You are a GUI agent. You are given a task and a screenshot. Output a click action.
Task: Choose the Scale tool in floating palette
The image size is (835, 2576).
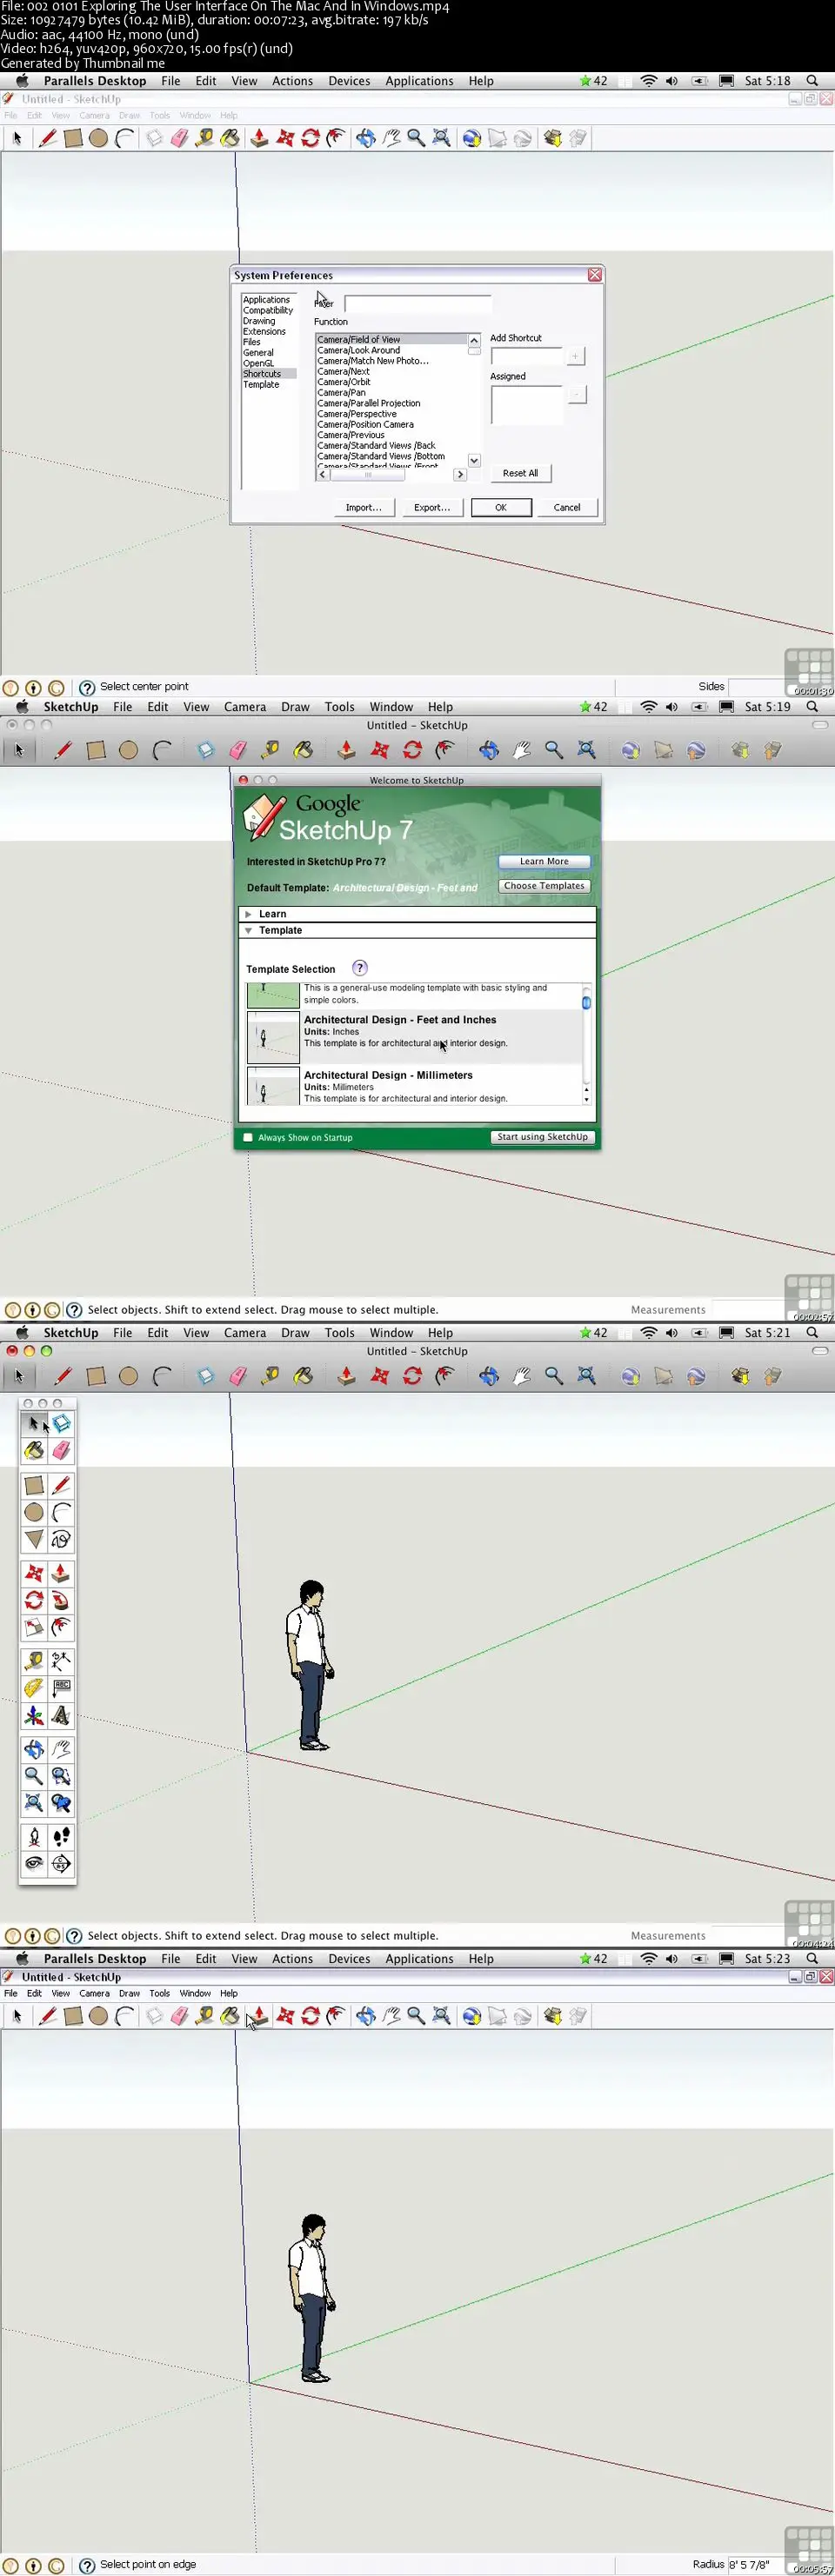34,1627
